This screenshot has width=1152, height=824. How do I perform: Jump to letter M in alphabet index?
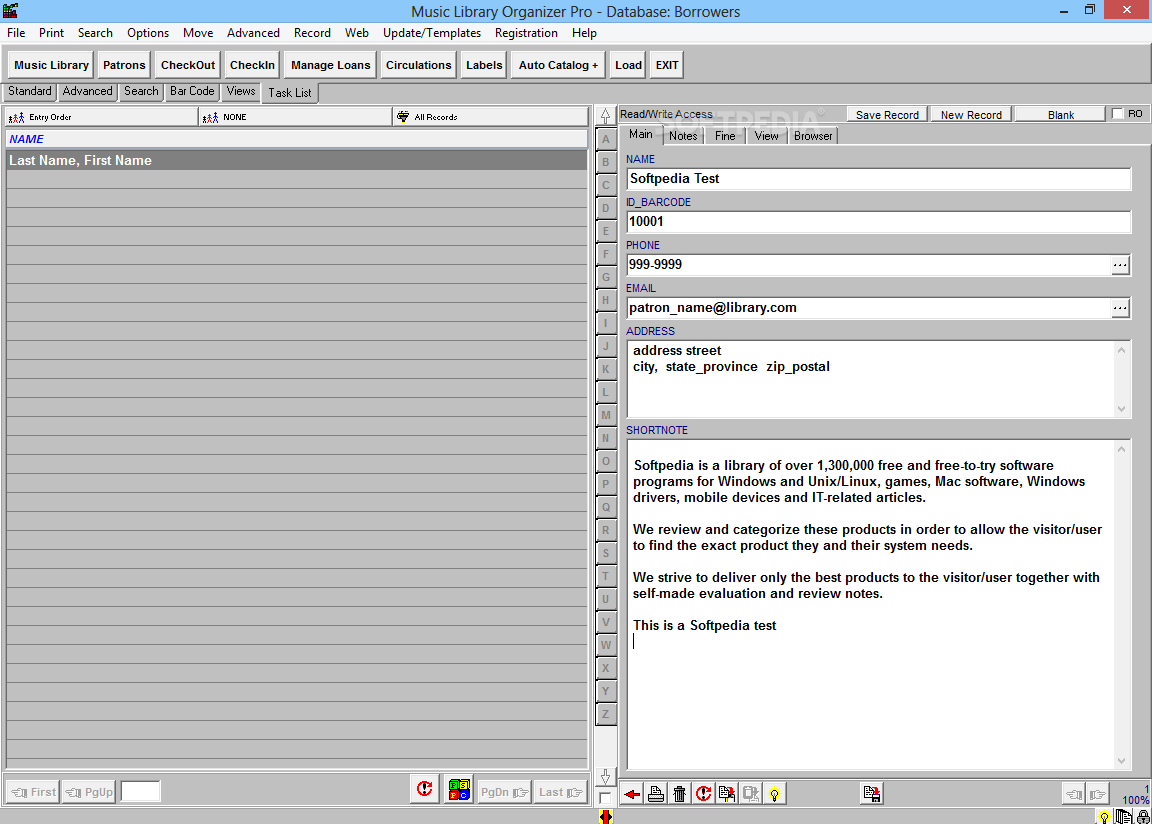tap(605, 415)
